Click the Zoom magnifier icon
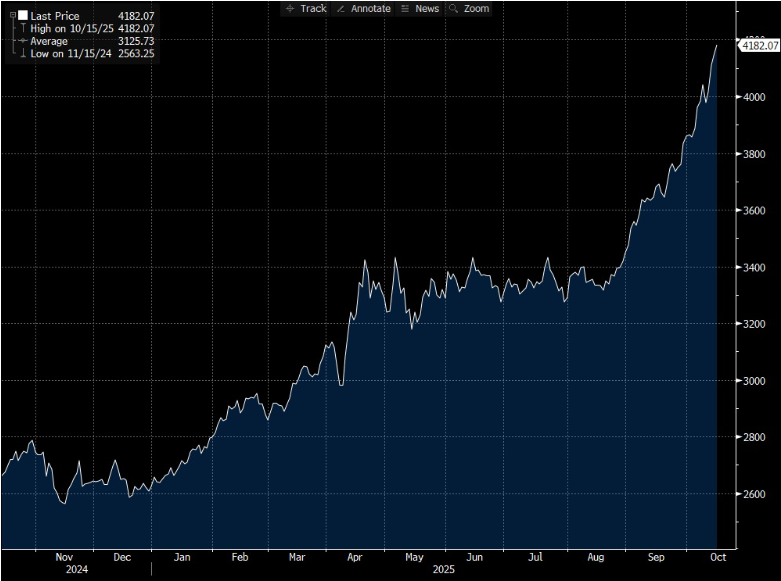781x581 pixels. click(453, 8)
